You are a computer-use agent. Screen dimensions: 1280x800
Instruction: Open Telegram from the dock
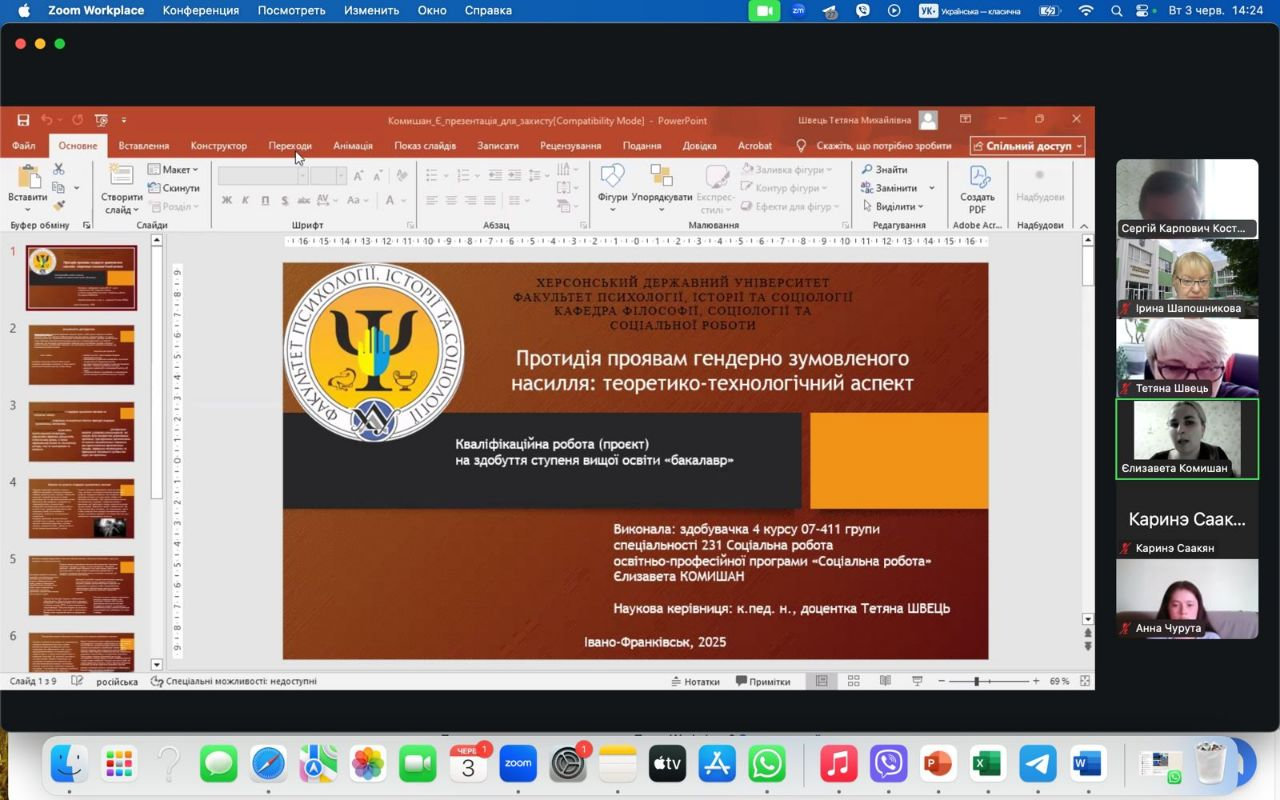coord(1038,765)
